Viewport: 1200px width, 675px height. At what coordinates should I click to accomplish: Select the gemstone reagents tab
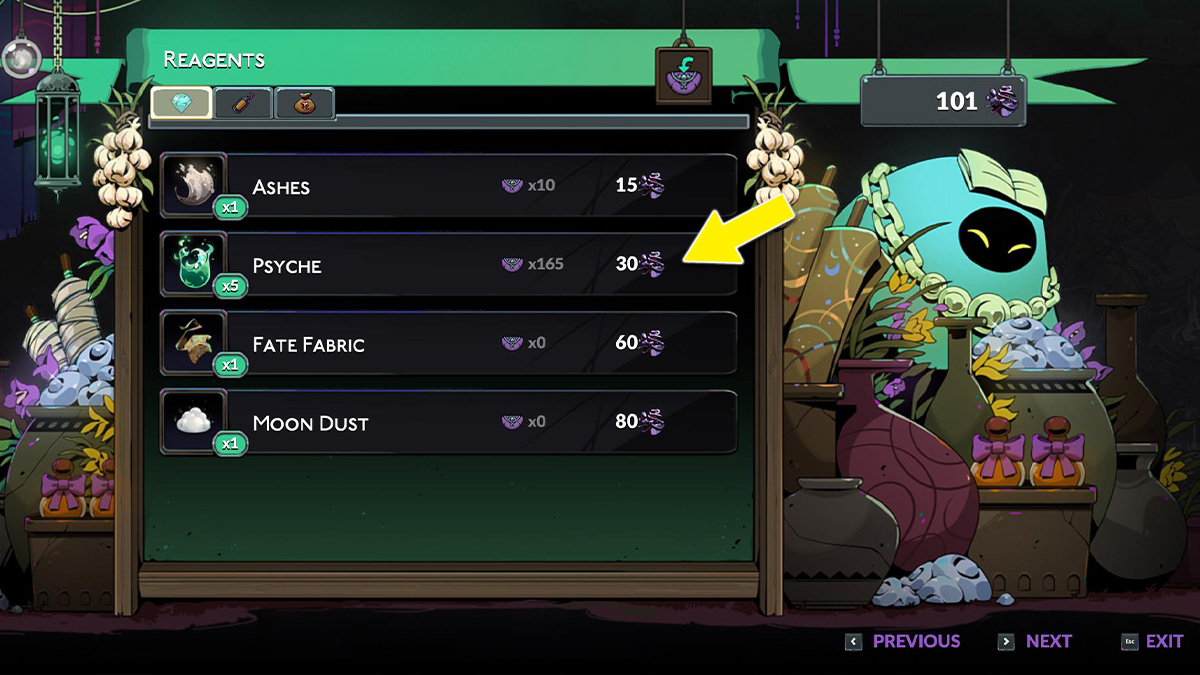click(x=181, y=103)
